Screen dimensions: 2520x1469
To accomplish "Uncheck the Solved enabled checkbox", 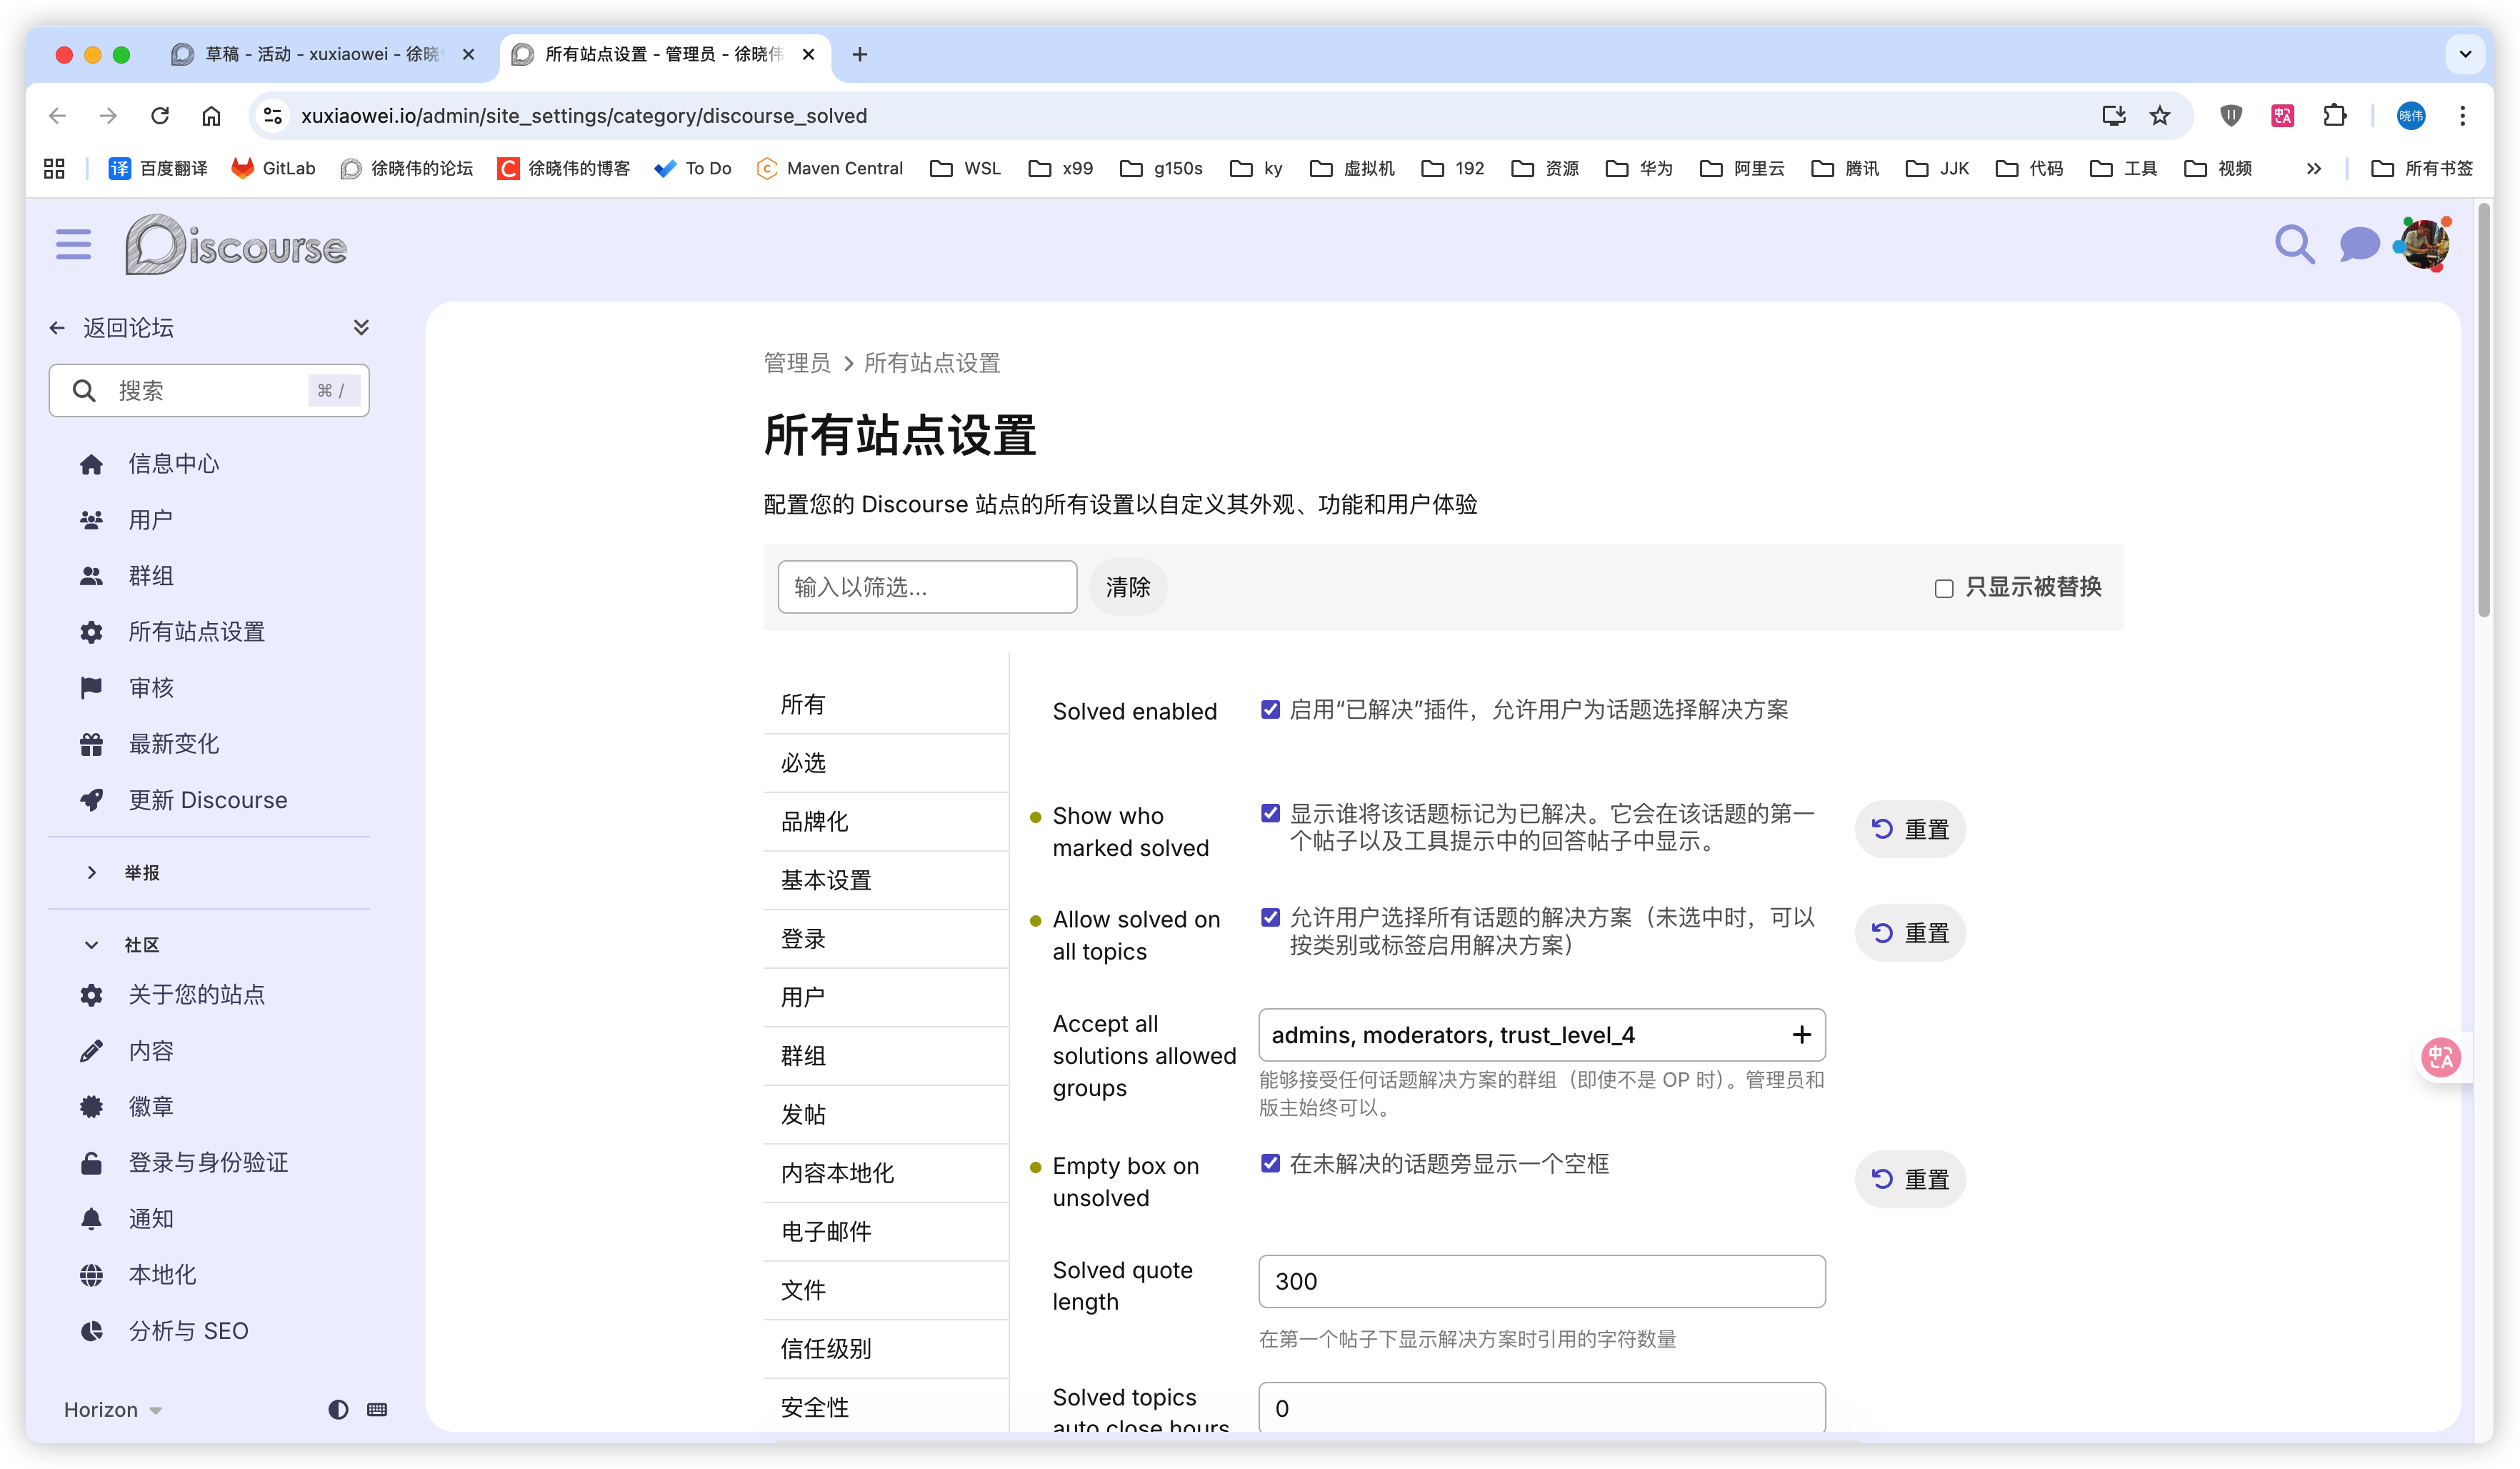I will pyautogui.click(x=1270, y=710).
